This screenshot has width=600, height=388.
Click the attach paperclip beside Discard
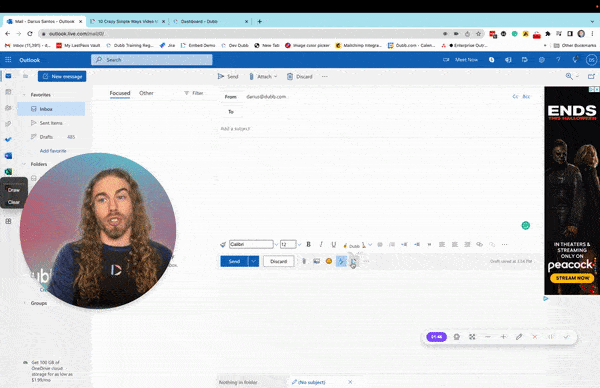[304, 261]
